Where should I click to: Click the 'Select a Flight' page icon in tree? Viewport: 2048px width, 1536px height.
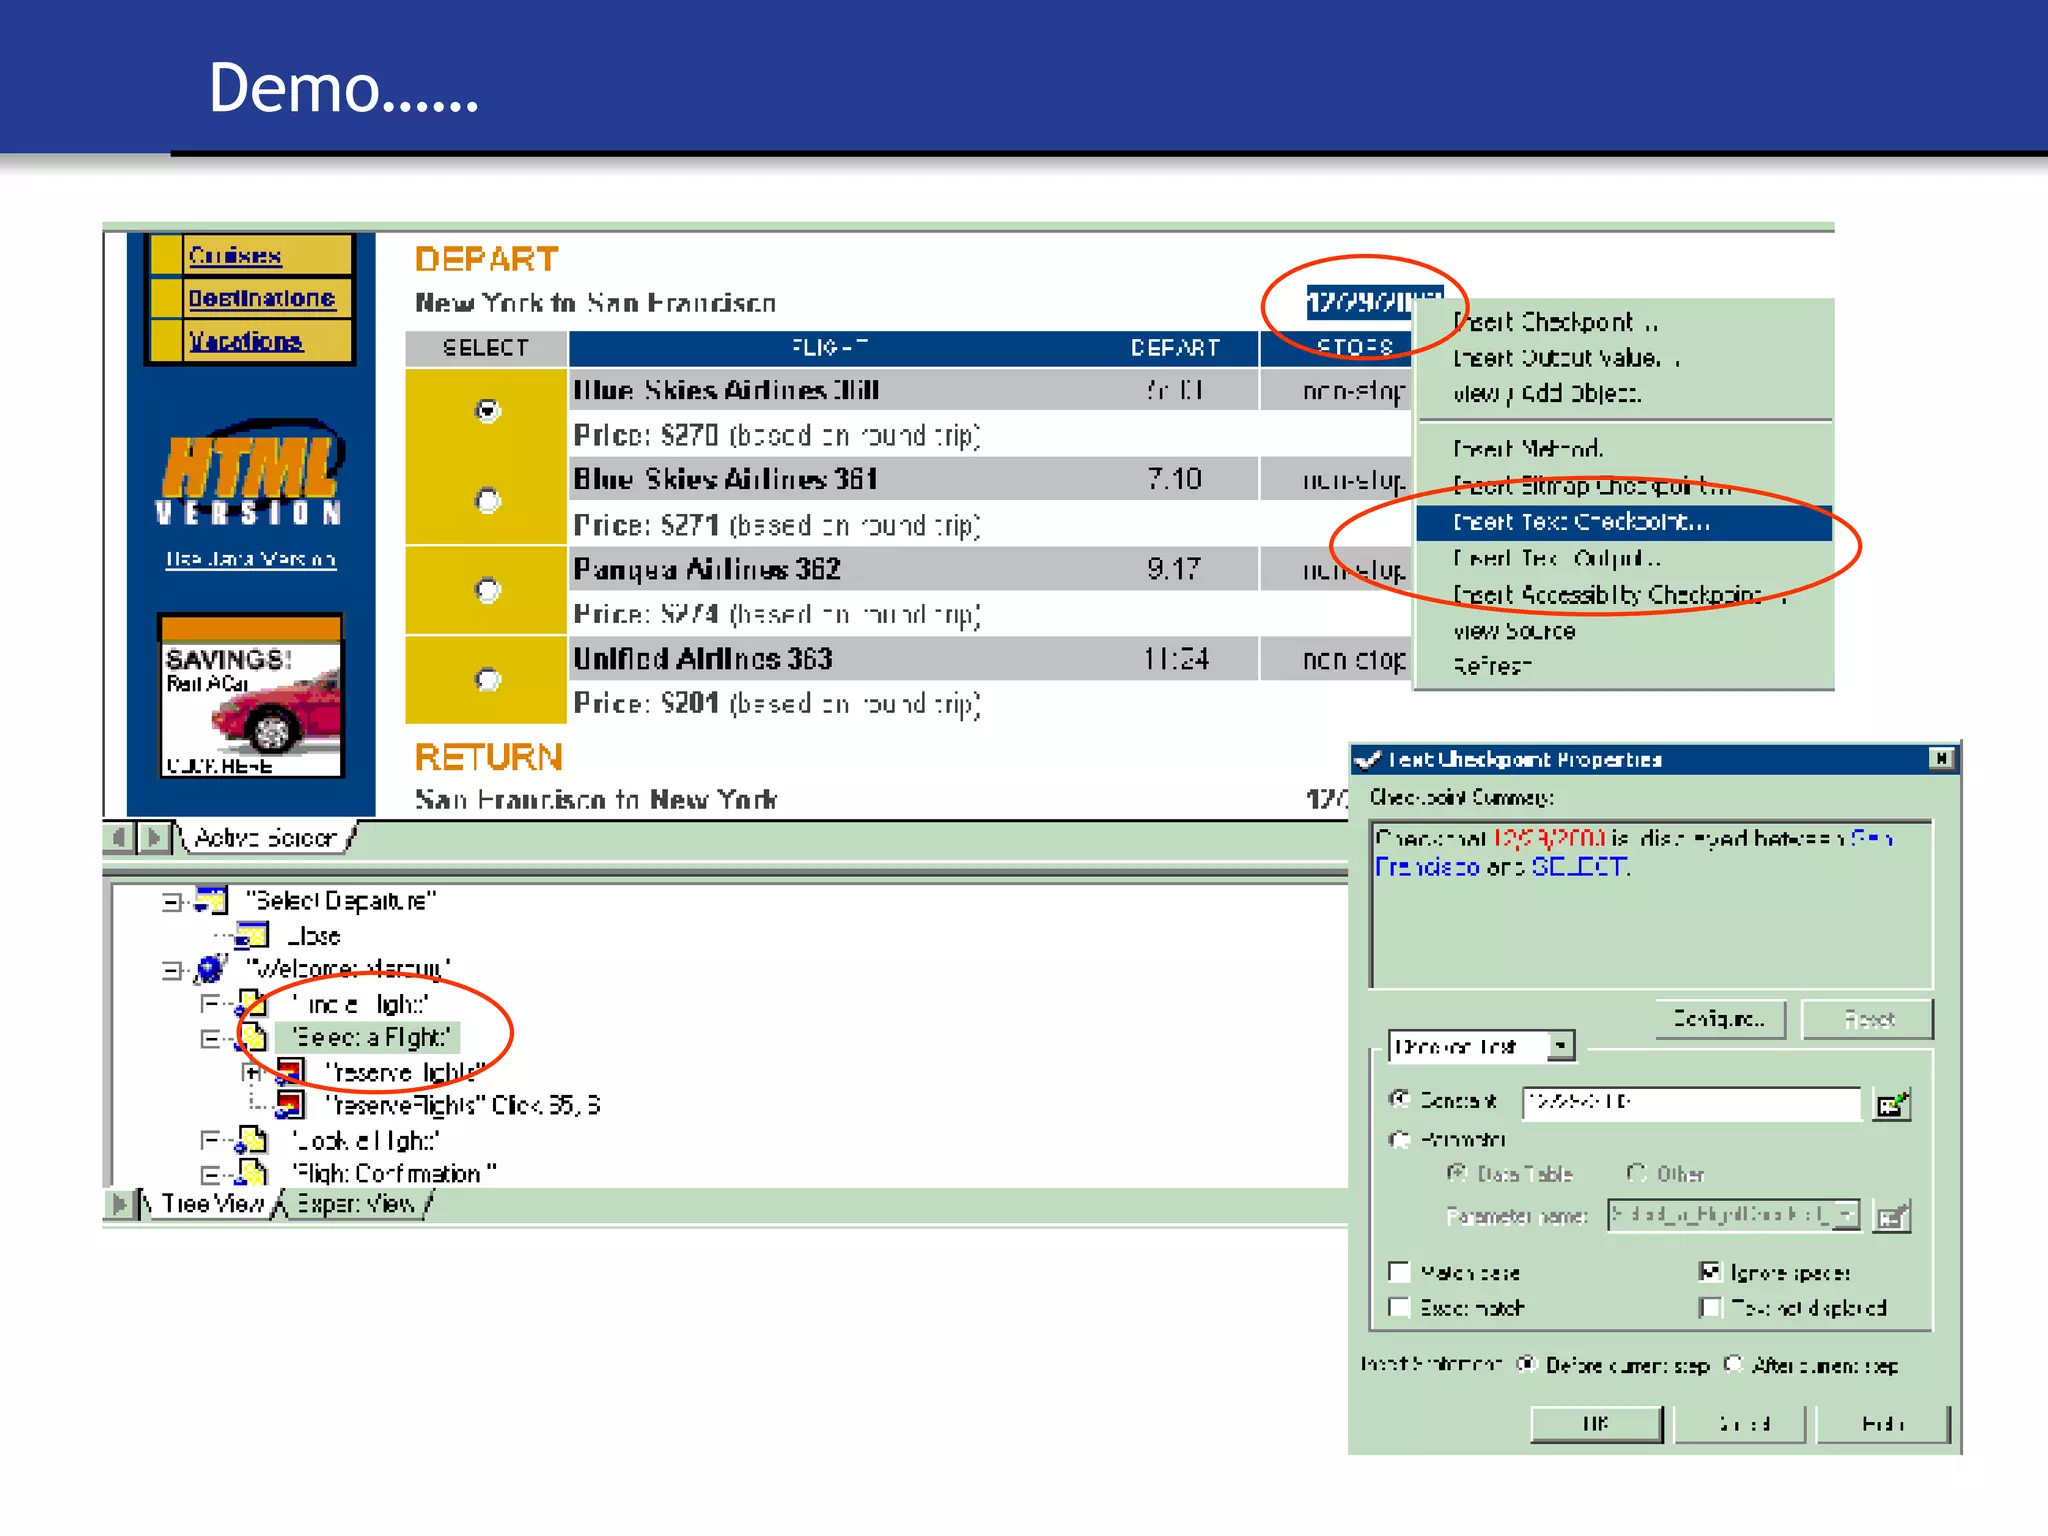(252, 1038)
